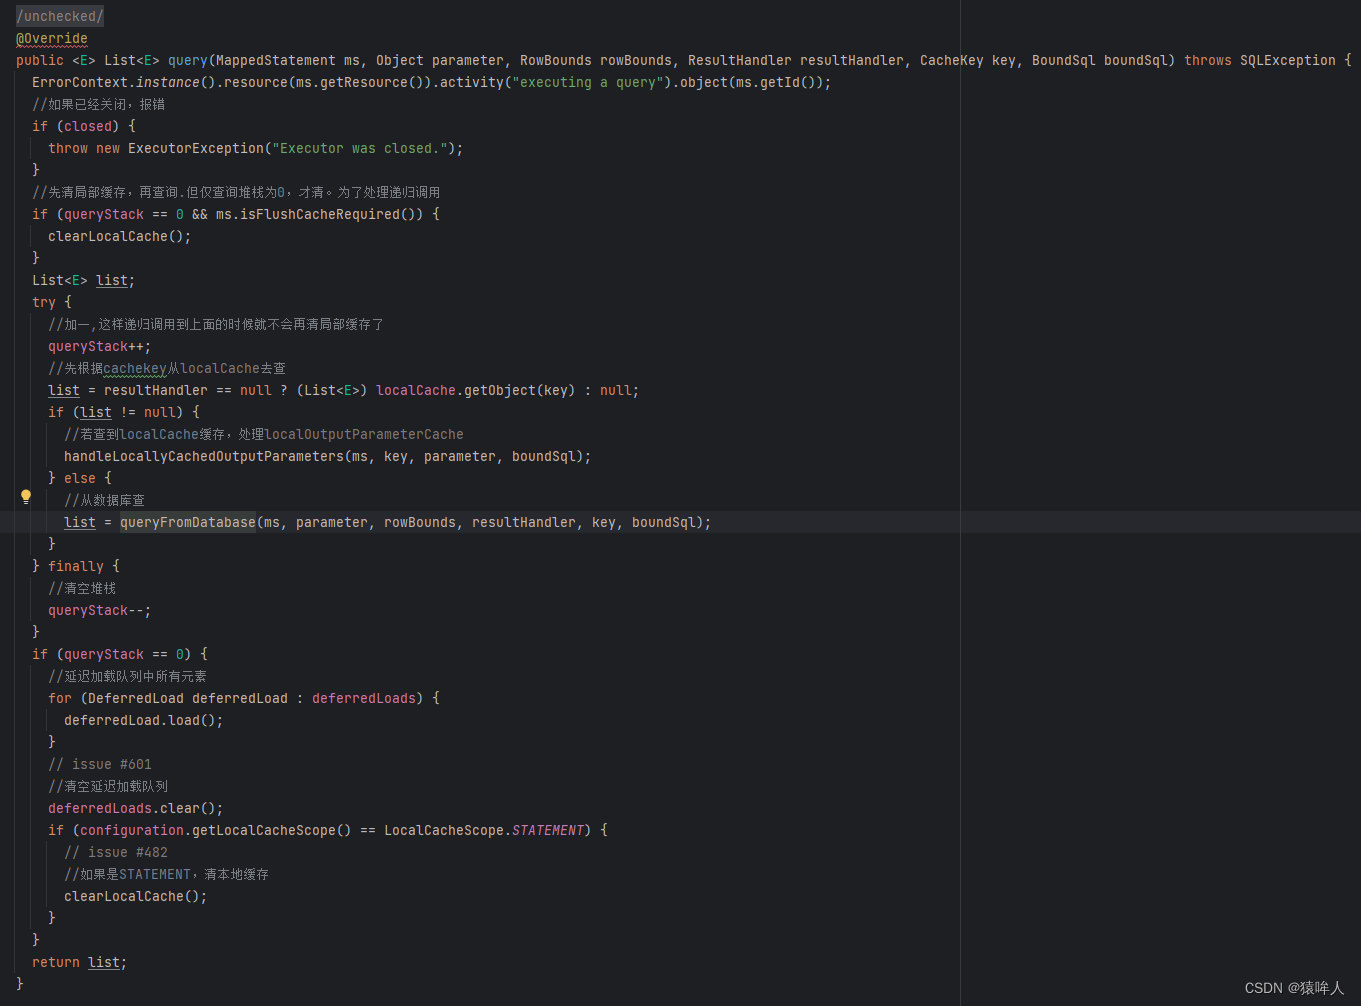Click the CacheKey type in signature
The image size is (1361, 1006).
click(952, 60)
